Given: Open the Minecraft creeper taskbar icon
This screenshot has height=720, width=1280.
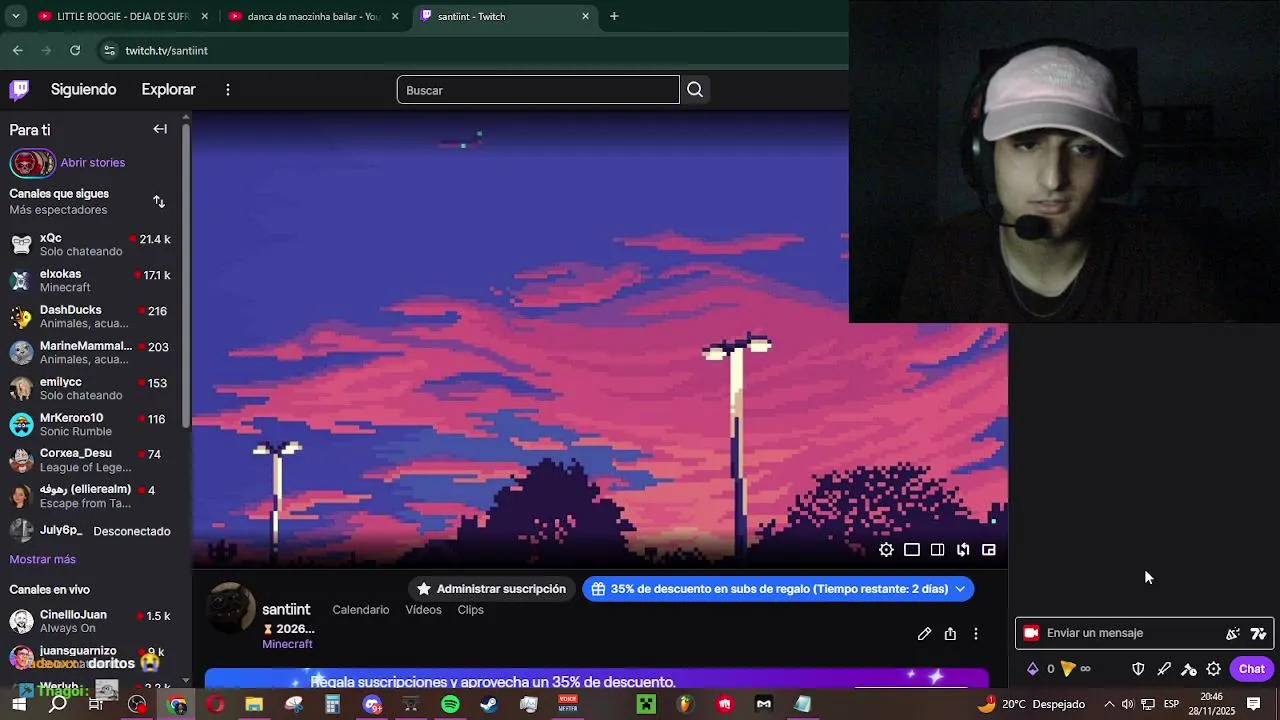Looking at the screenshot, I should [646, 705].
